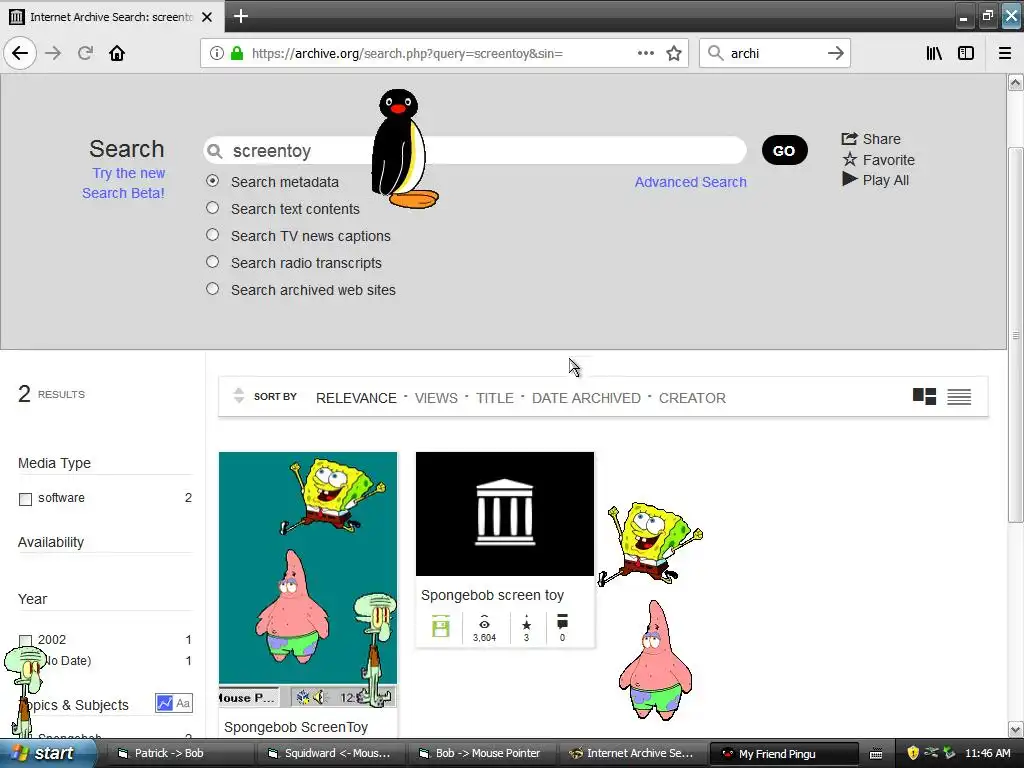Go back to the previous page
1024x768 pixels.
(20, 53)
